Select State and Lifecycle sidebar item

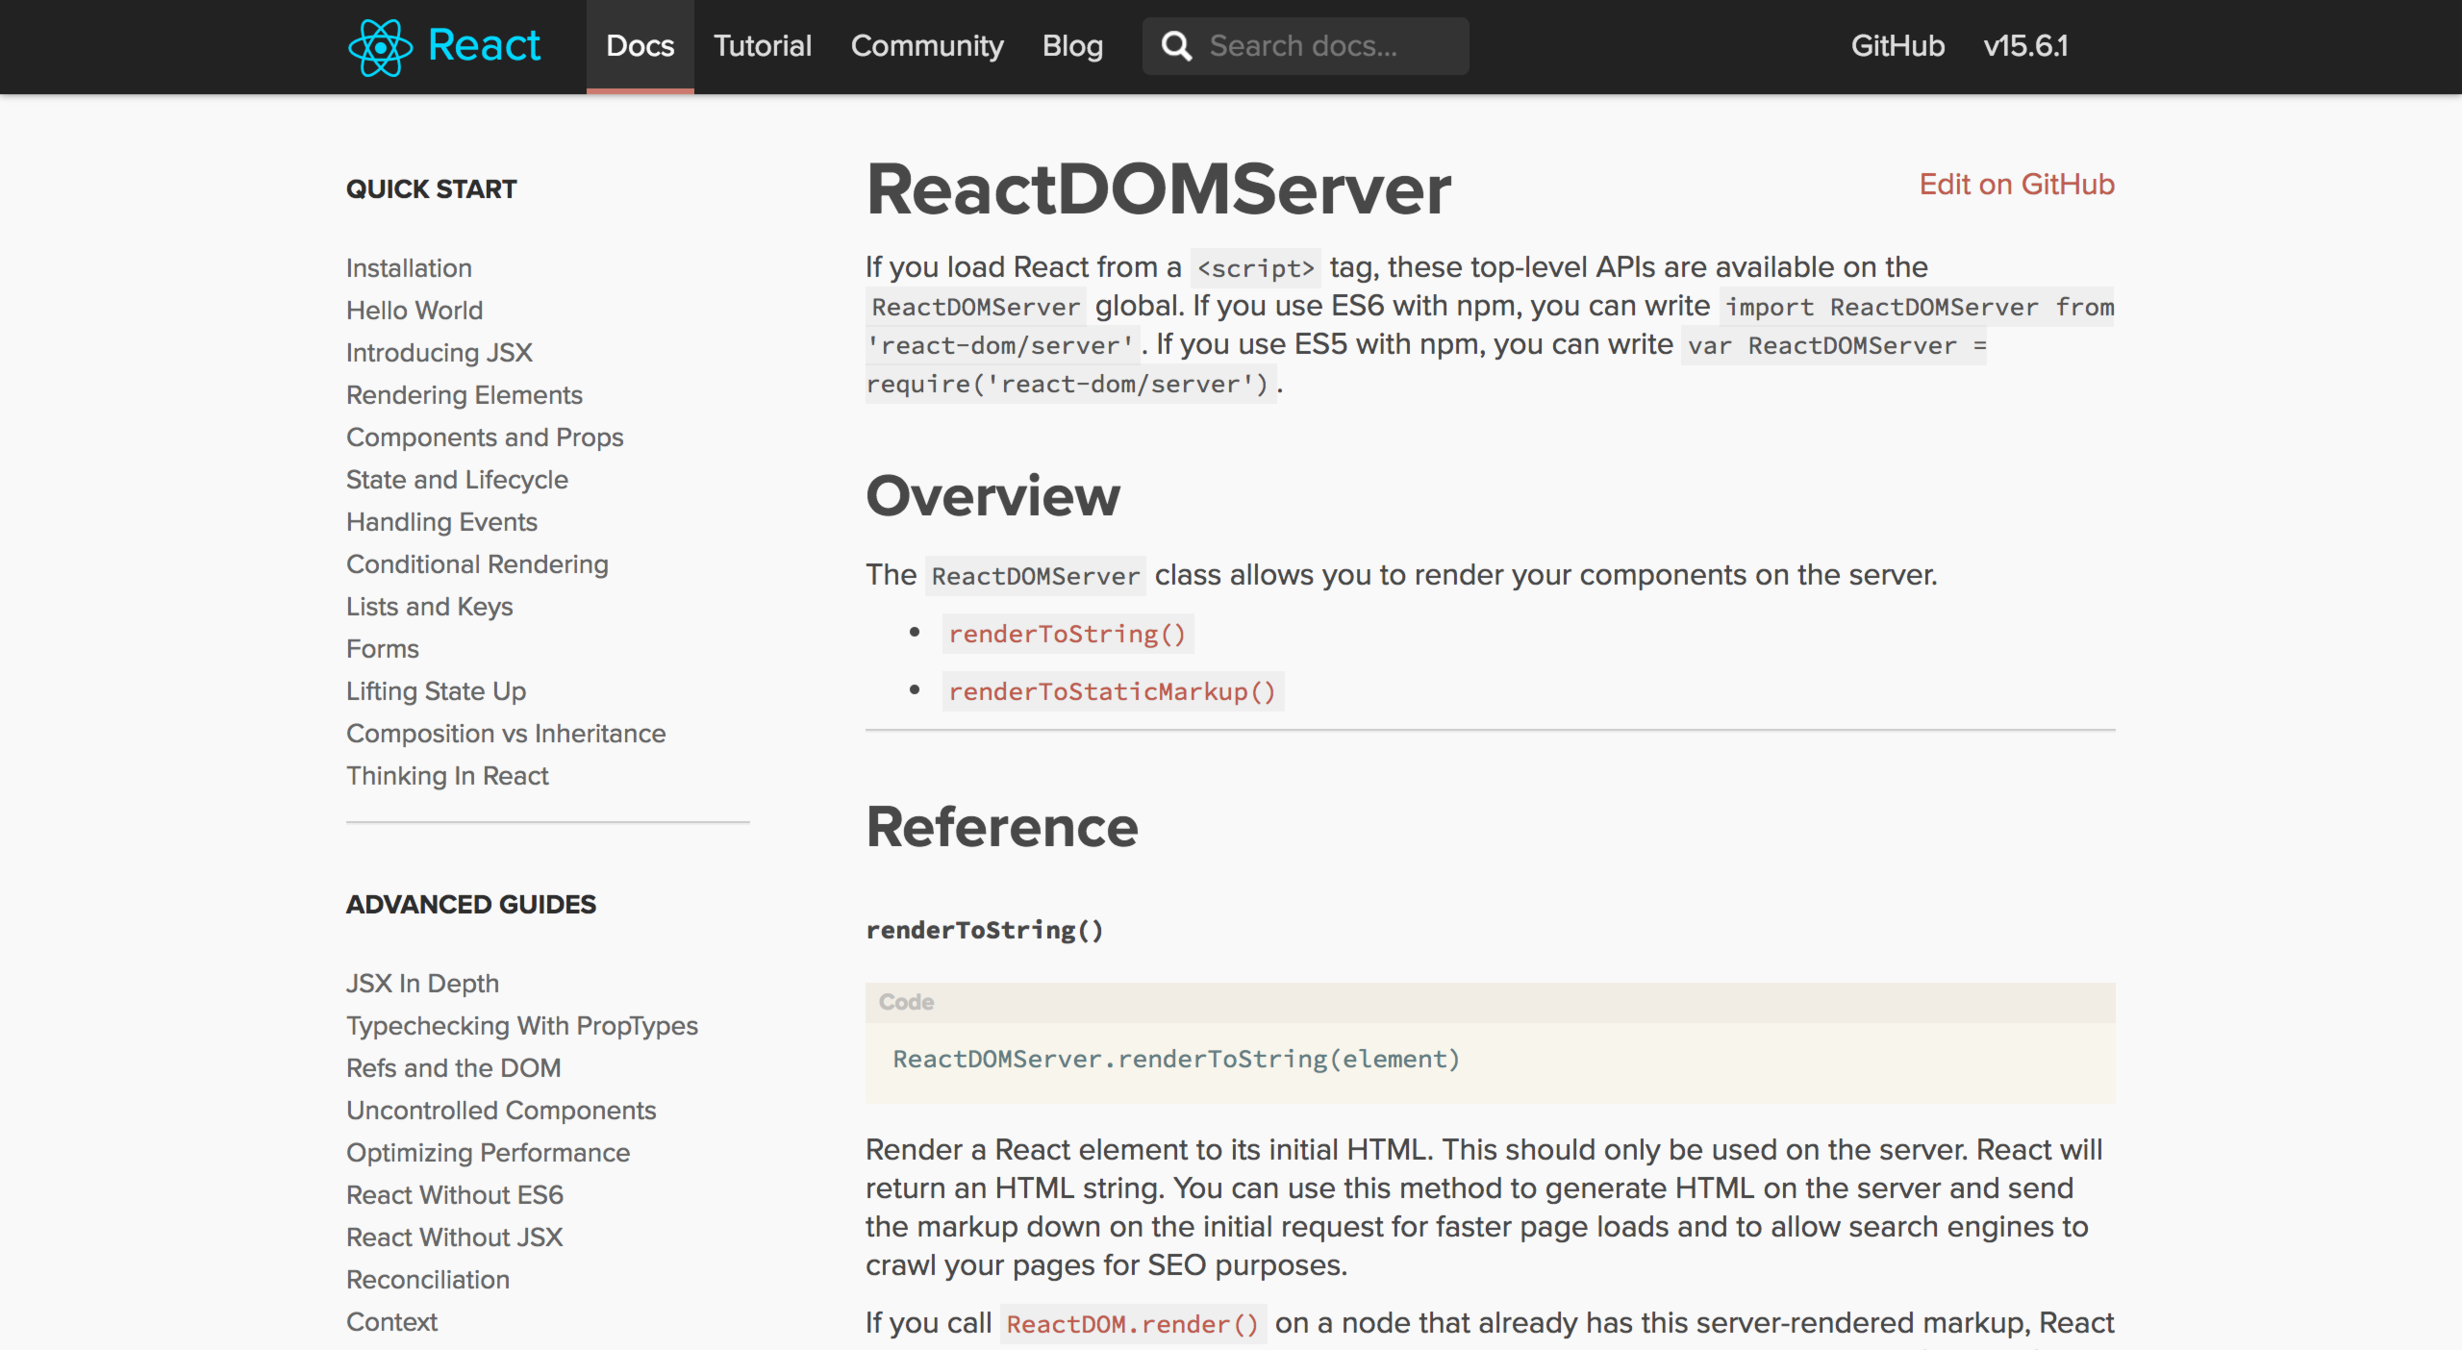point(457,480)
